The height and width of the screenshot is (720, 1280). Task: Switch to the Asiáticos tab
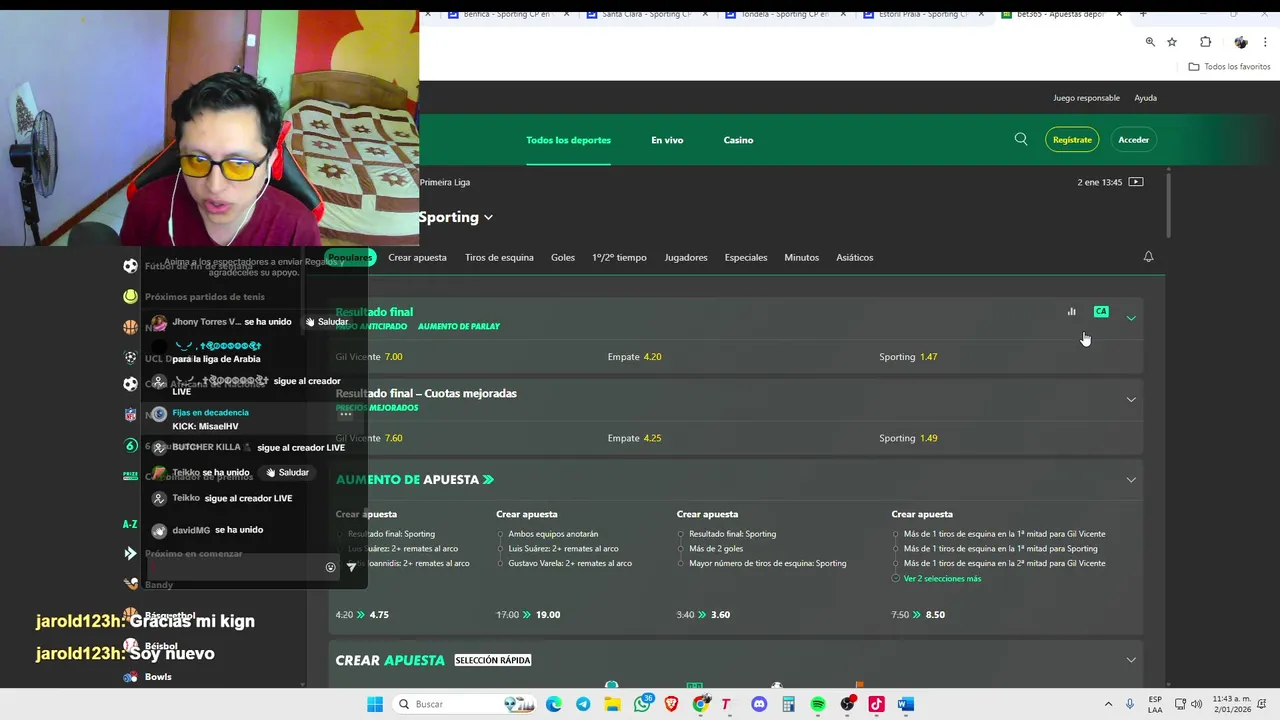(x=855, y=257)
